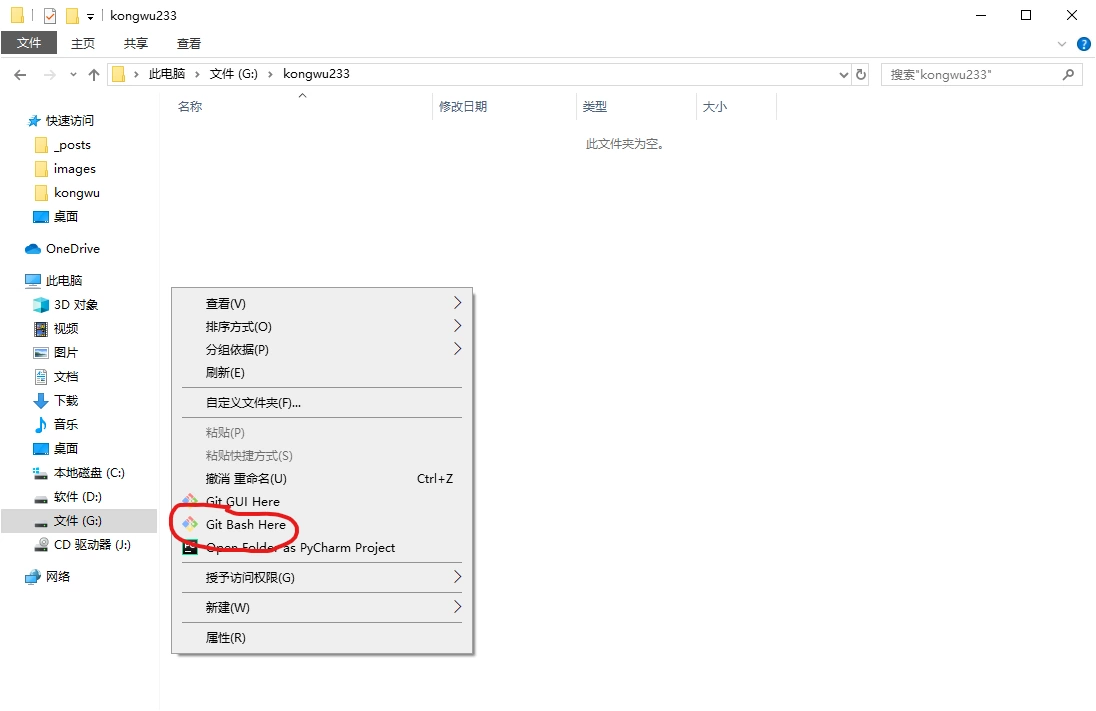
Task: Expand the 分组依据(P) submenu arrow
Action: click(457, 349)
